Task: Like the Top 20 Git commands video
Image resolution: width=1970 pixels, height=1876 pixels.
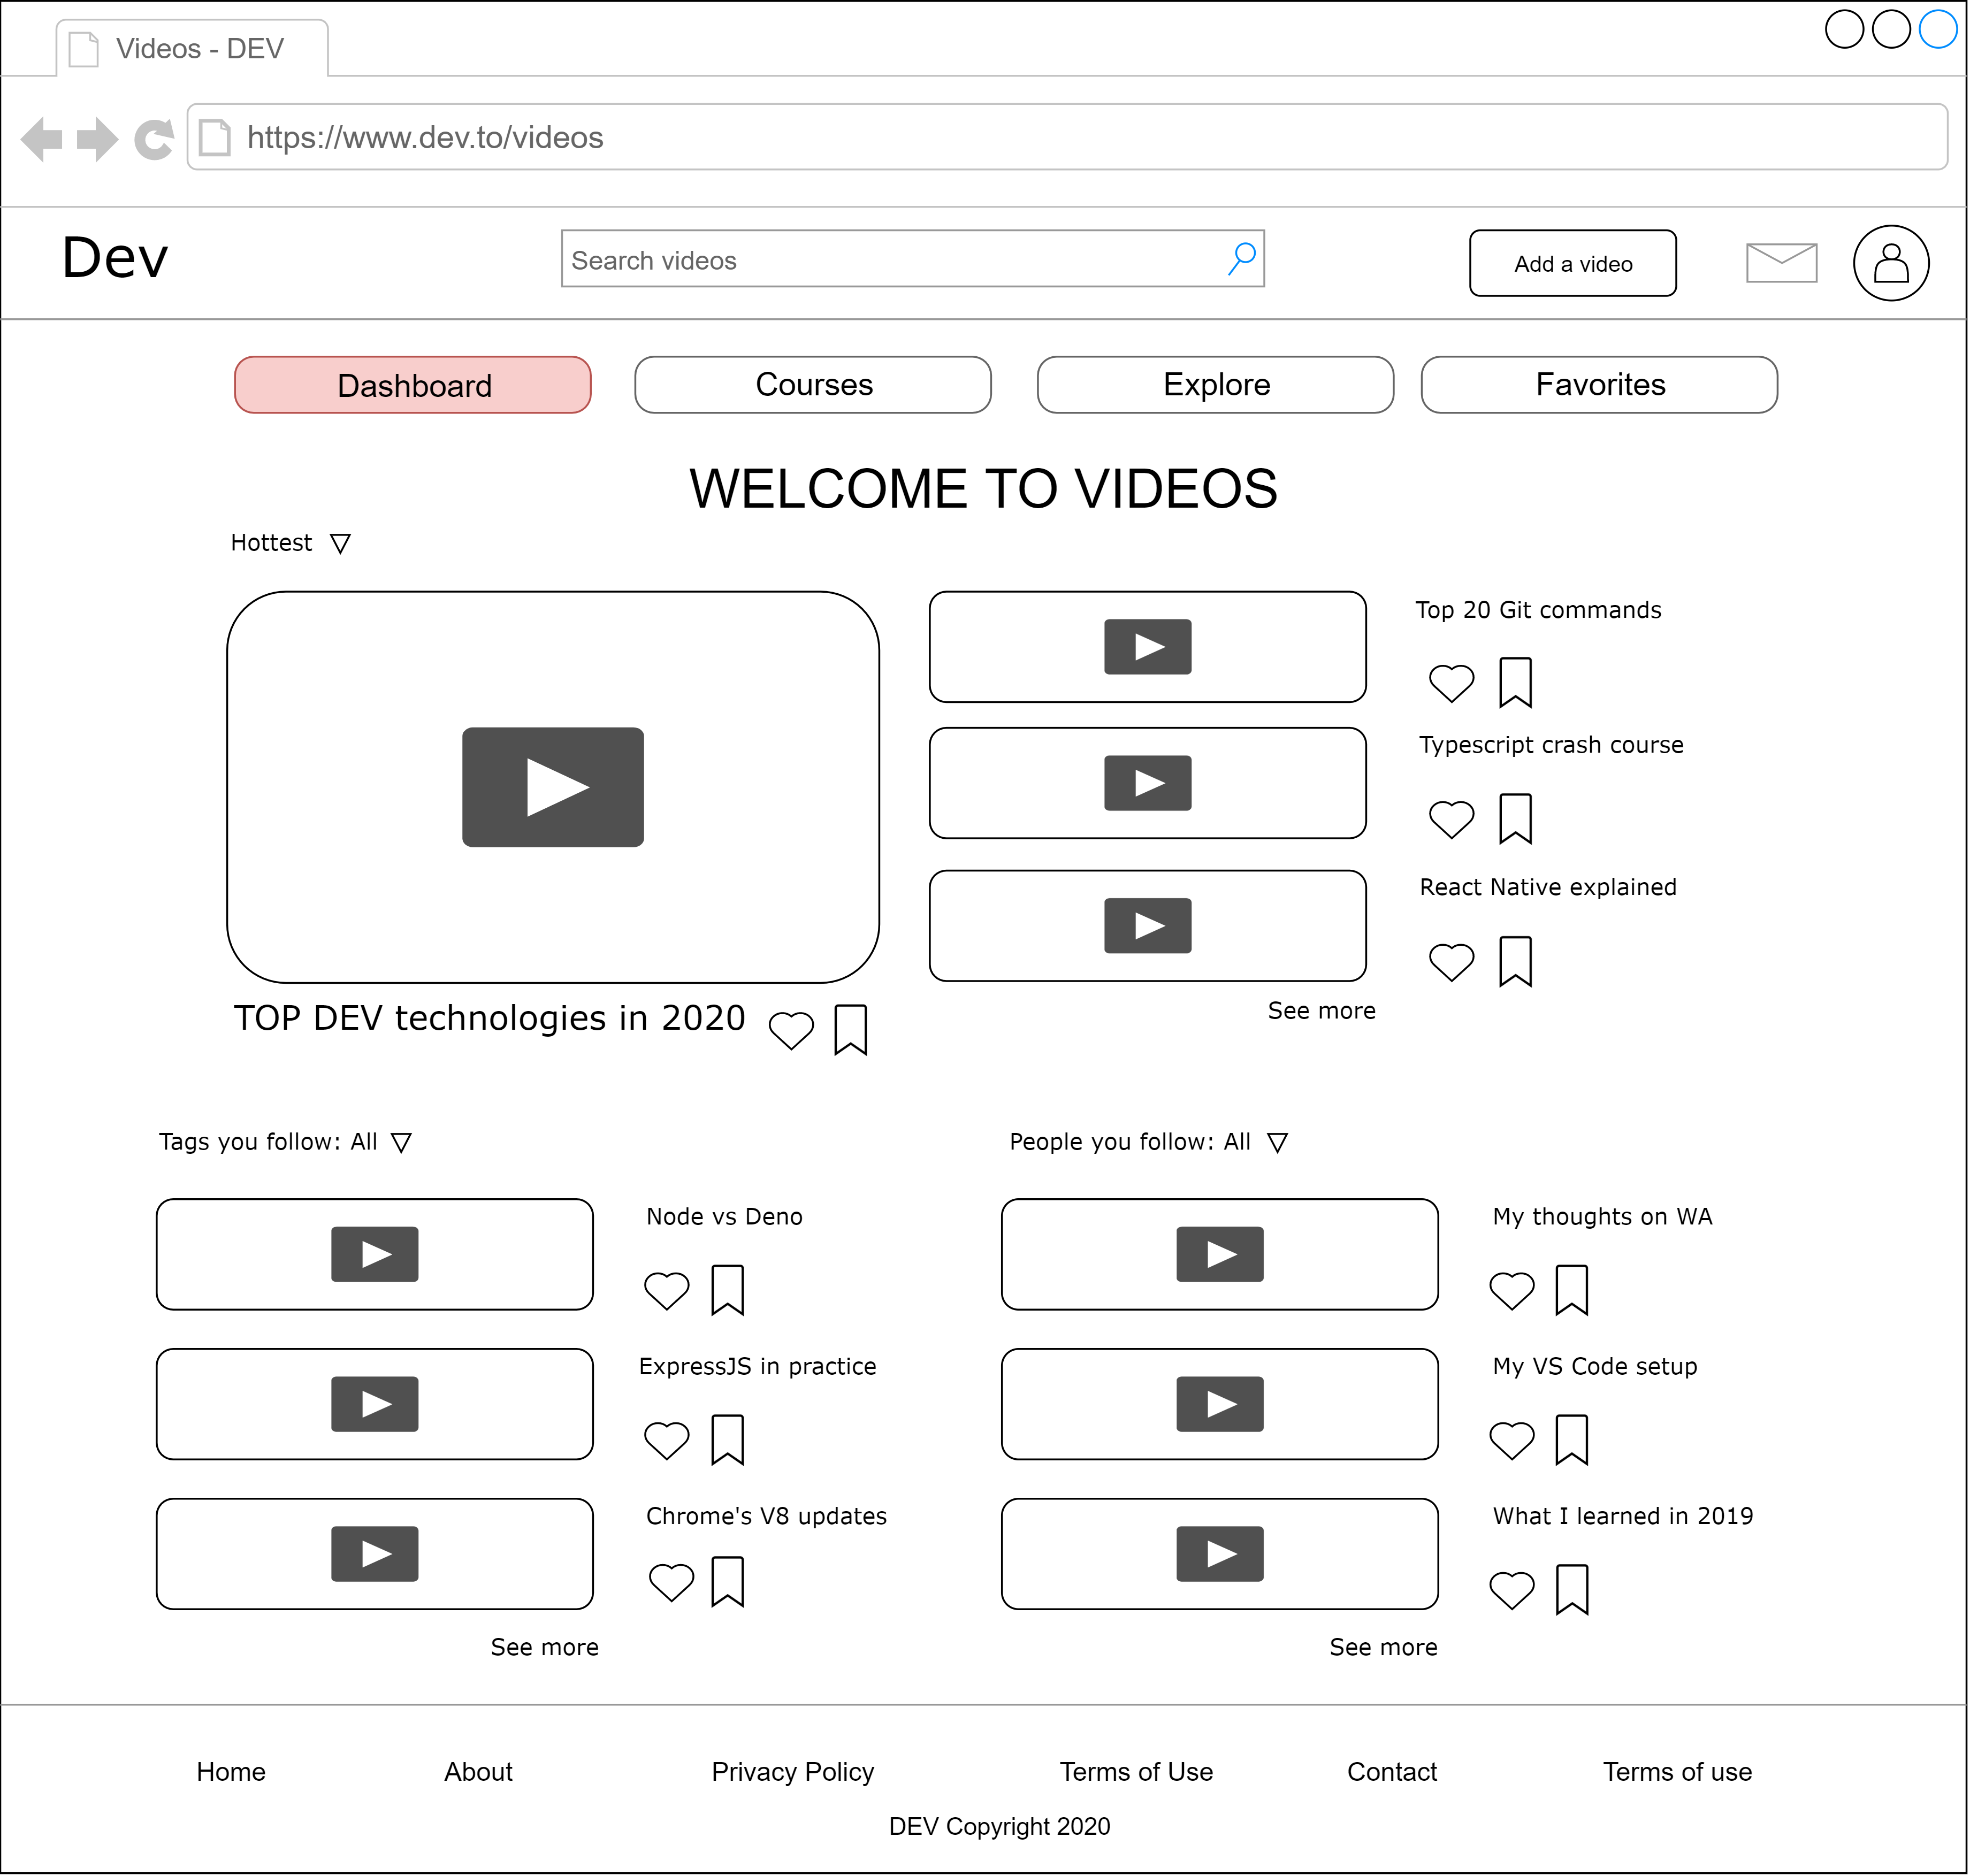Action: click(1451, 683)
